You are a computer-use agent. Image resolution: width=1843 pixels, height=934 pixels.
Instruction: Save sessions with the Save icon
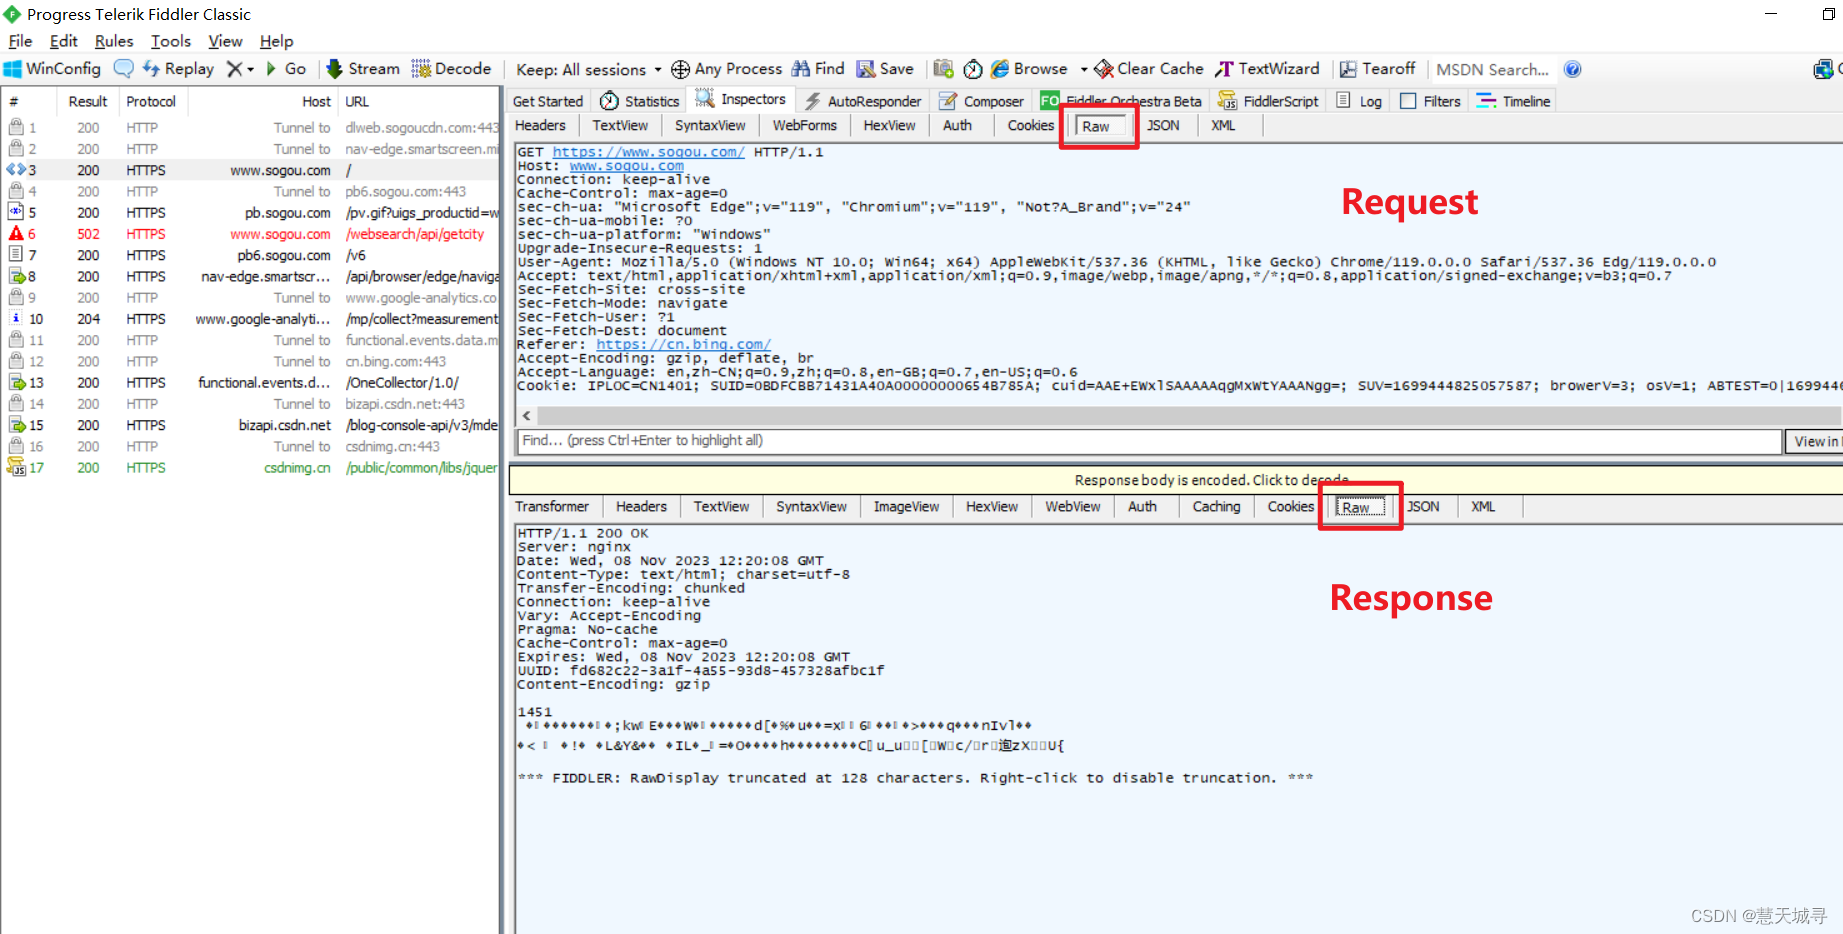tap(885, 69)
